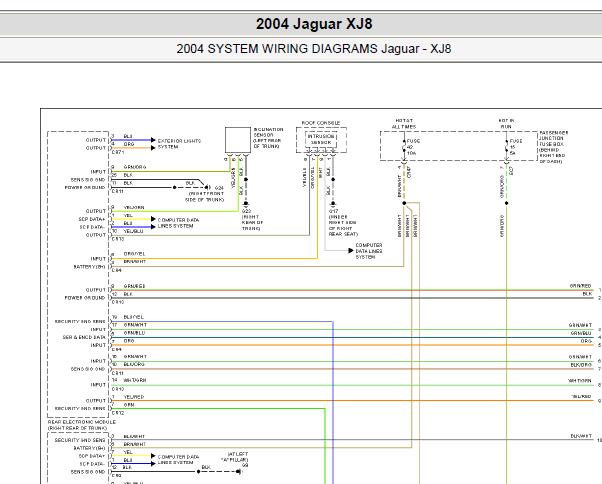The width and height of the screenshot is (602, 484).
Task: Click the 'ROOF CONSOLE' label
Action: (321, 123)
